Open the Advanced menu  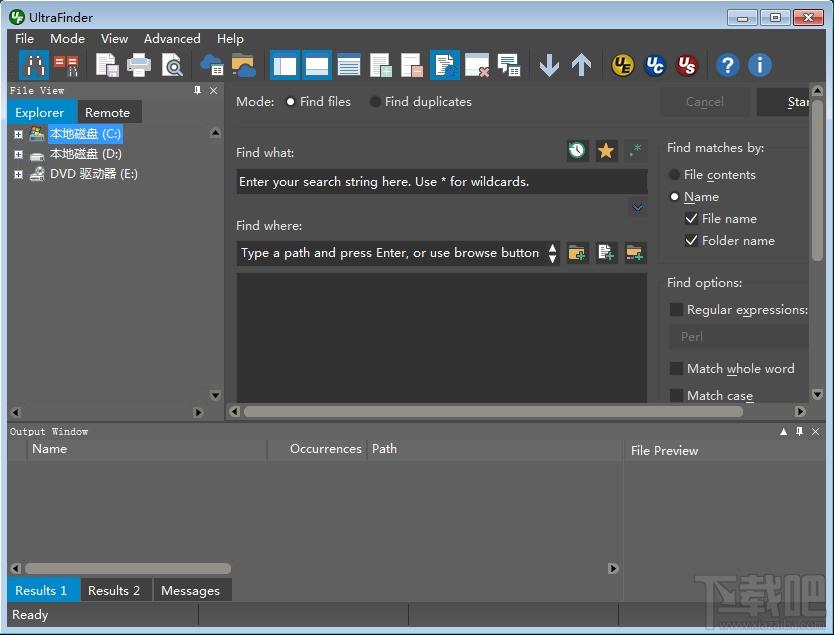click(172, 39)
